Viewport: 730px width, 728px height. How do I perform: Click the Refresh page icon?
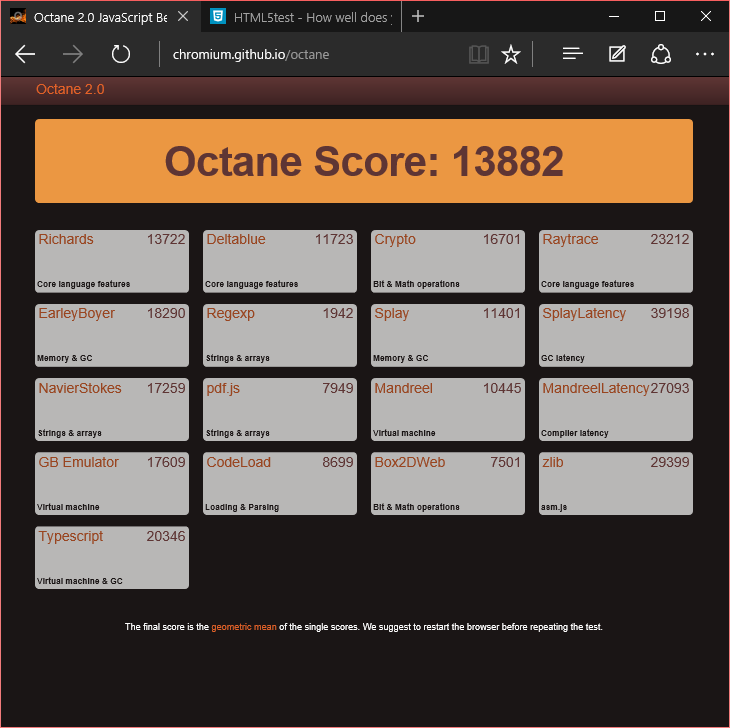(121, 54)
